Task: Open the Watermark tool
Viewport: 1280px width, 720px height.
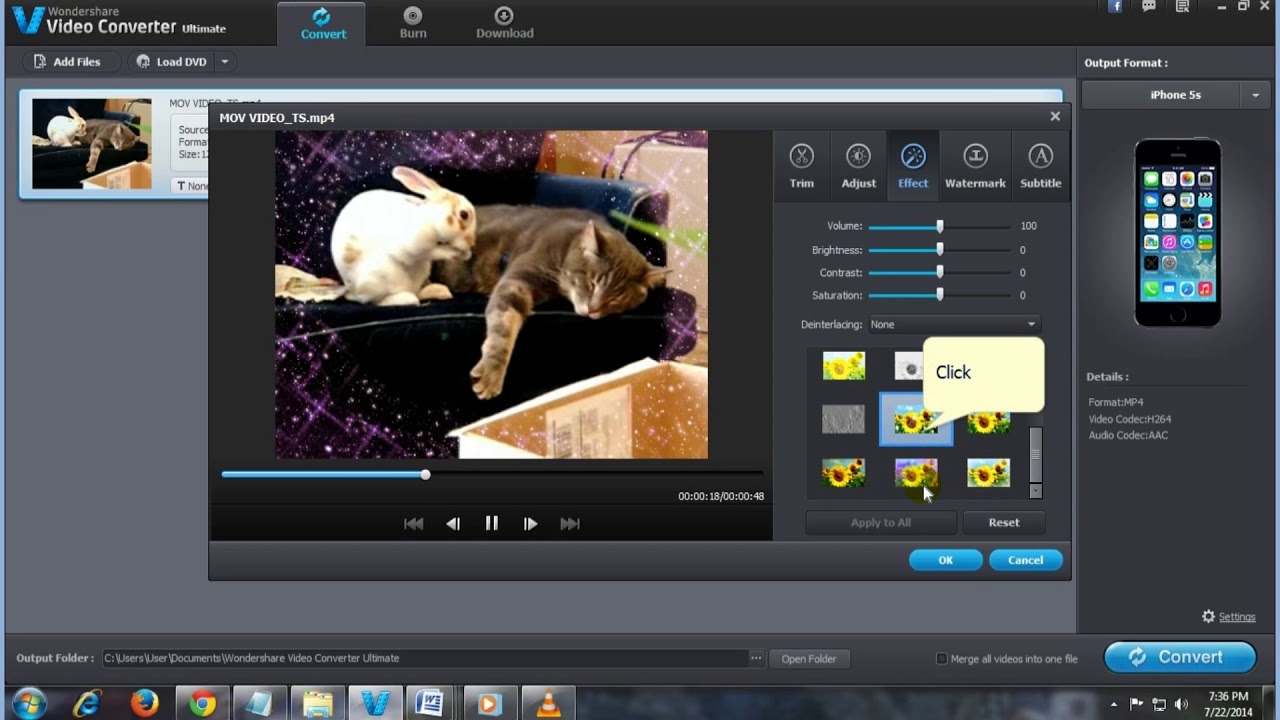Action: 975,166
